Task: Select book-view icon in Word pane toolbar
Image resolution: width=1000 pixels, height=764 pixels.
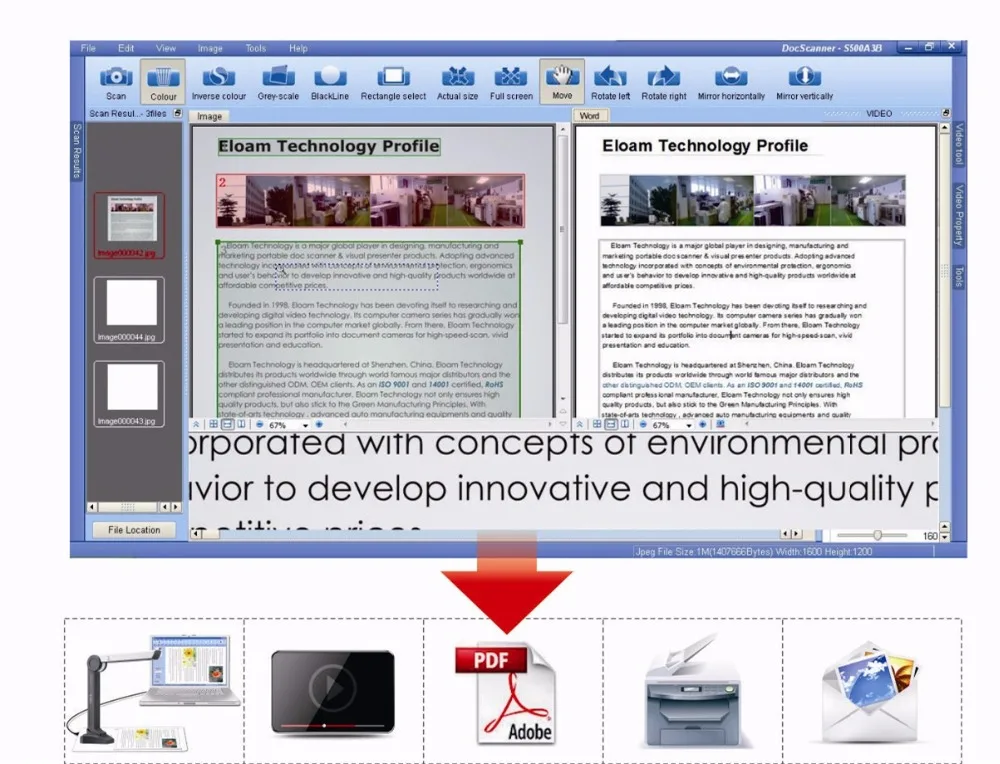Action: pos(625,424)
